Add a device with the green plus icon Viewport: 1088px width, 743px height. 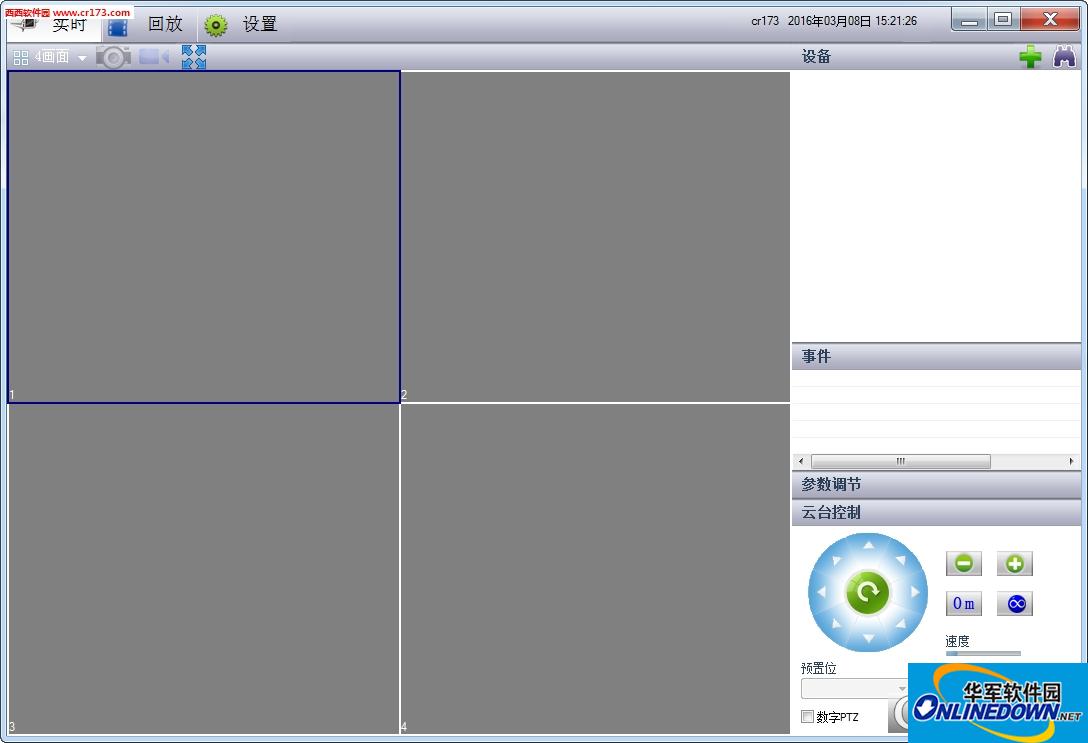[1031, 56]
